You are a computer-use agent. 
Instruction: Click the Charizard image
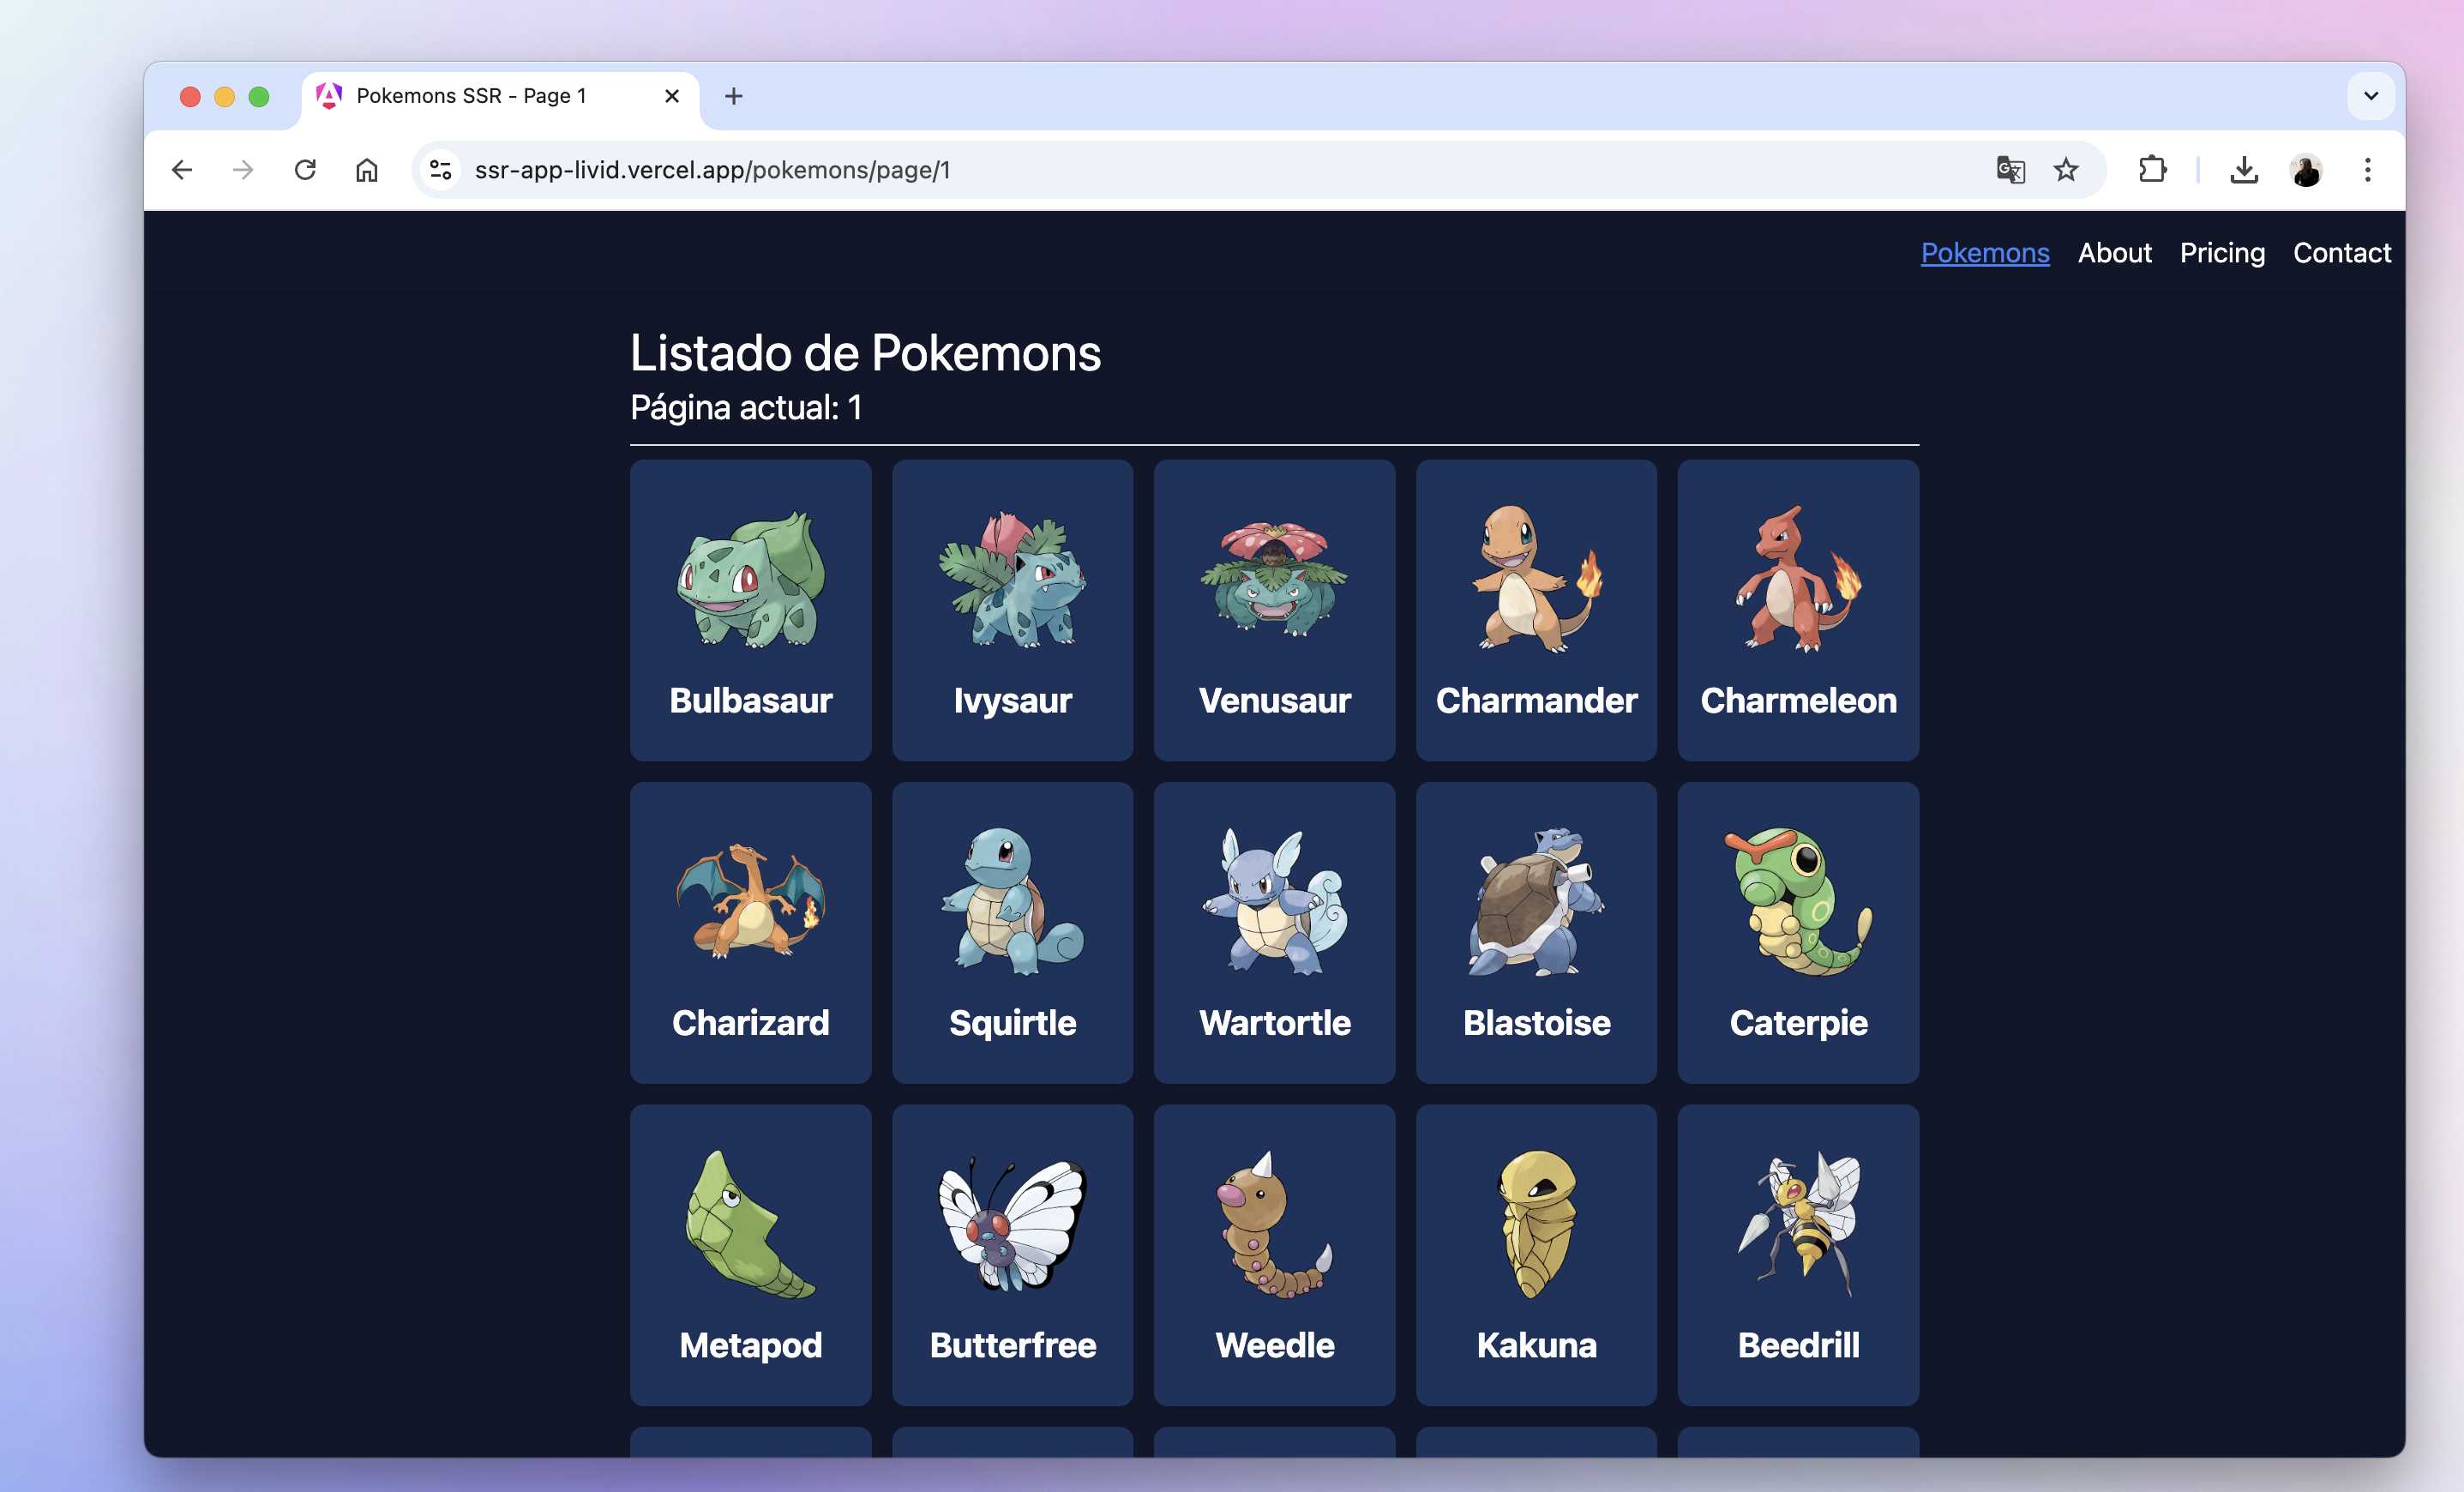point(750,901)
